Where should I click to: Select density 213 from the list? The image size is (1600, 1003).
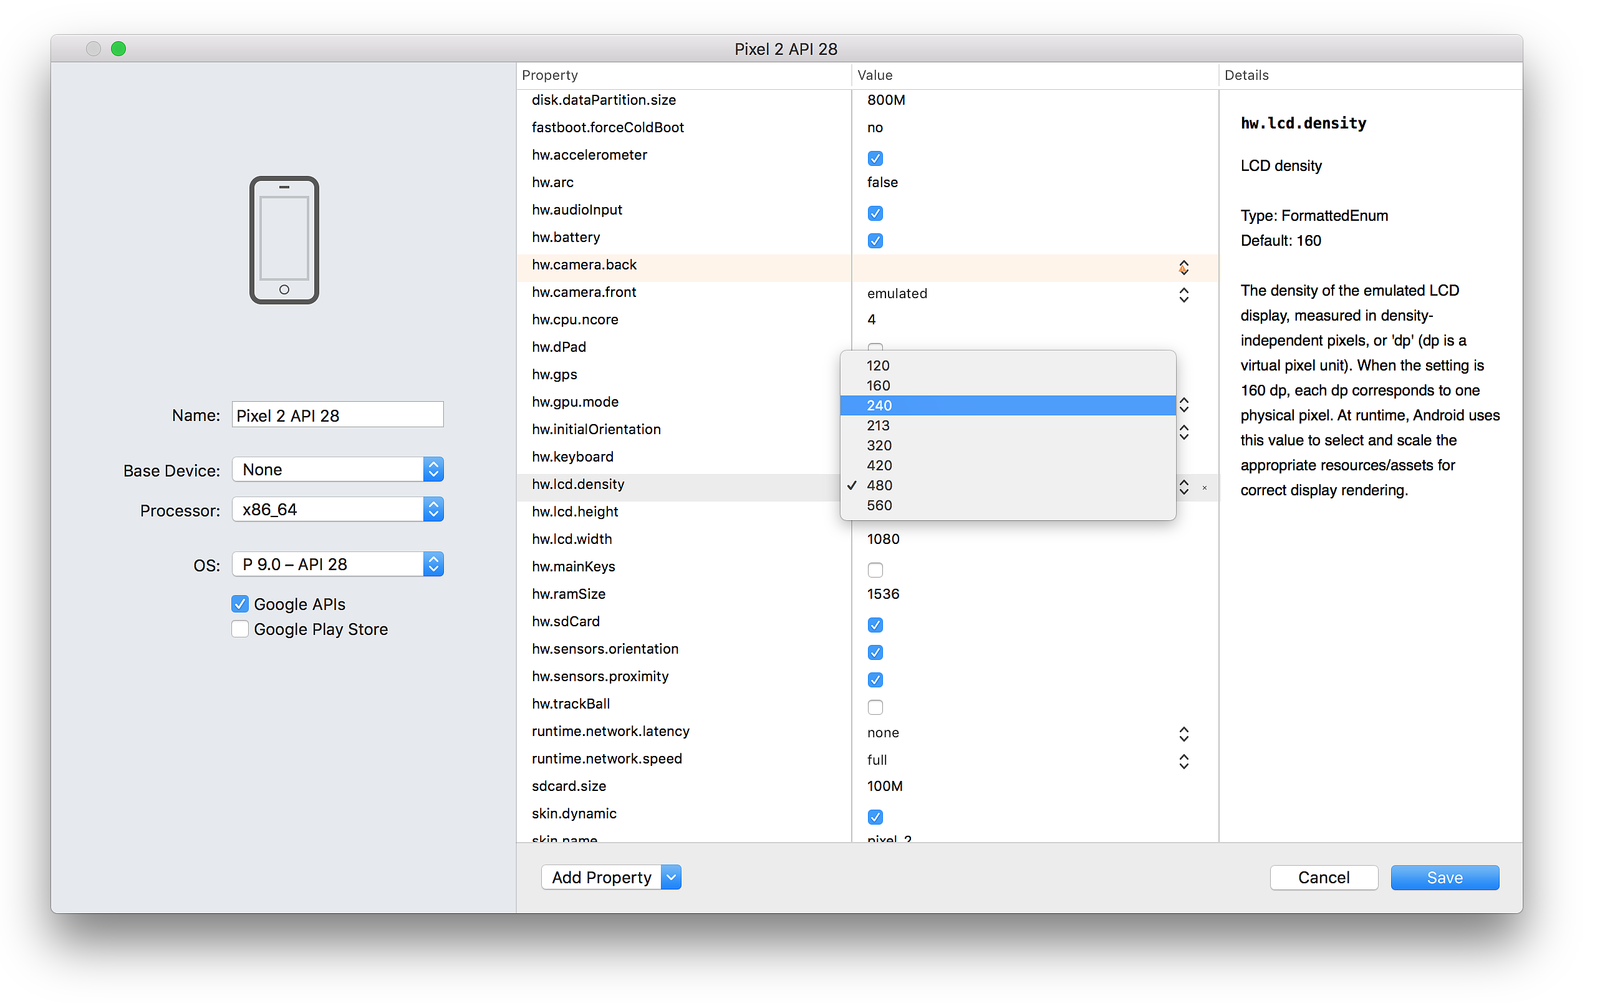1008,425
